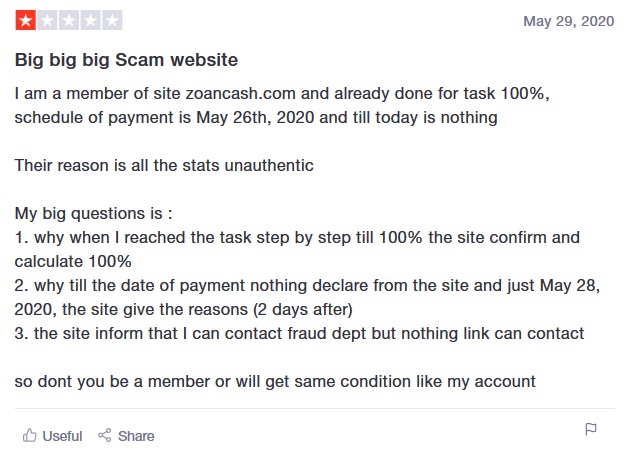Viewport: 627px width, 463px height.
Task: Click the red first star in the rating
Action: (26, 20)
